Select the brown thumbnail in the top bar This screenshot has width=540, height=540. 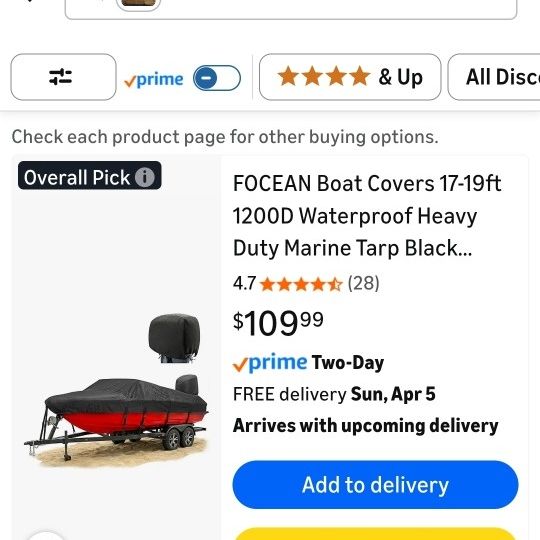pos(138,5)
